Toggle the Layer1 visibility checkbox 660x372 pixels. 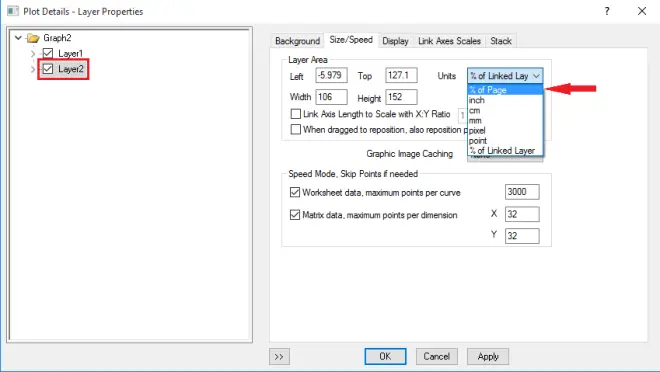click(x=48, y=53)
